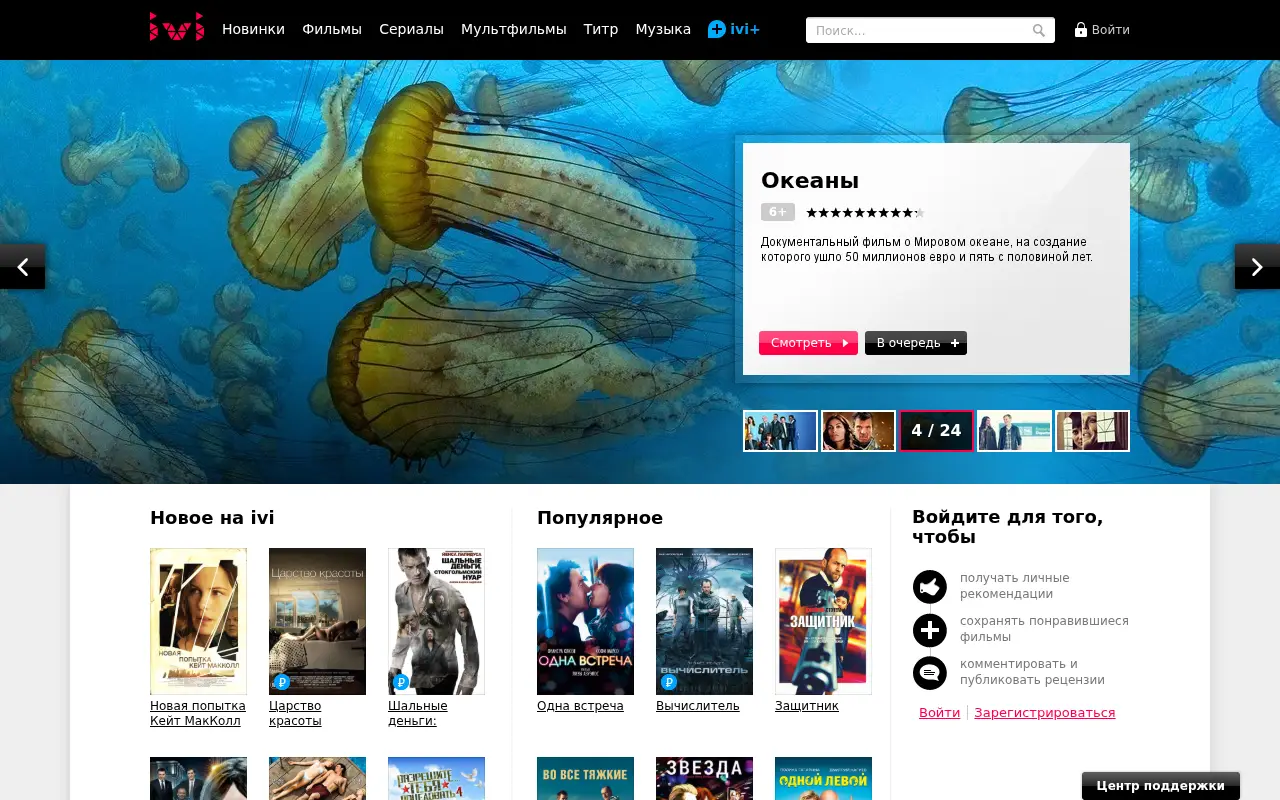Click the ruble badge on Царство красоты poster

click(282, 682)
